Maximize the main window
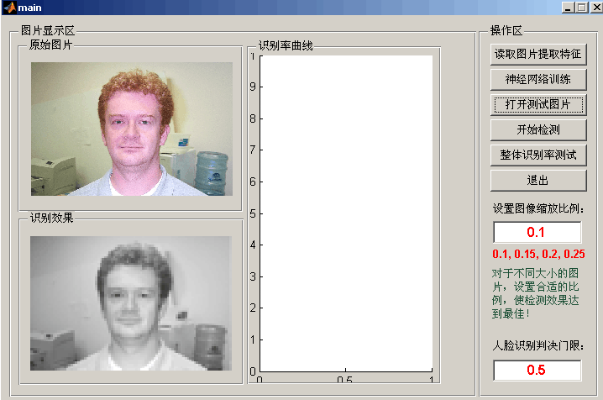 point(582,7)
